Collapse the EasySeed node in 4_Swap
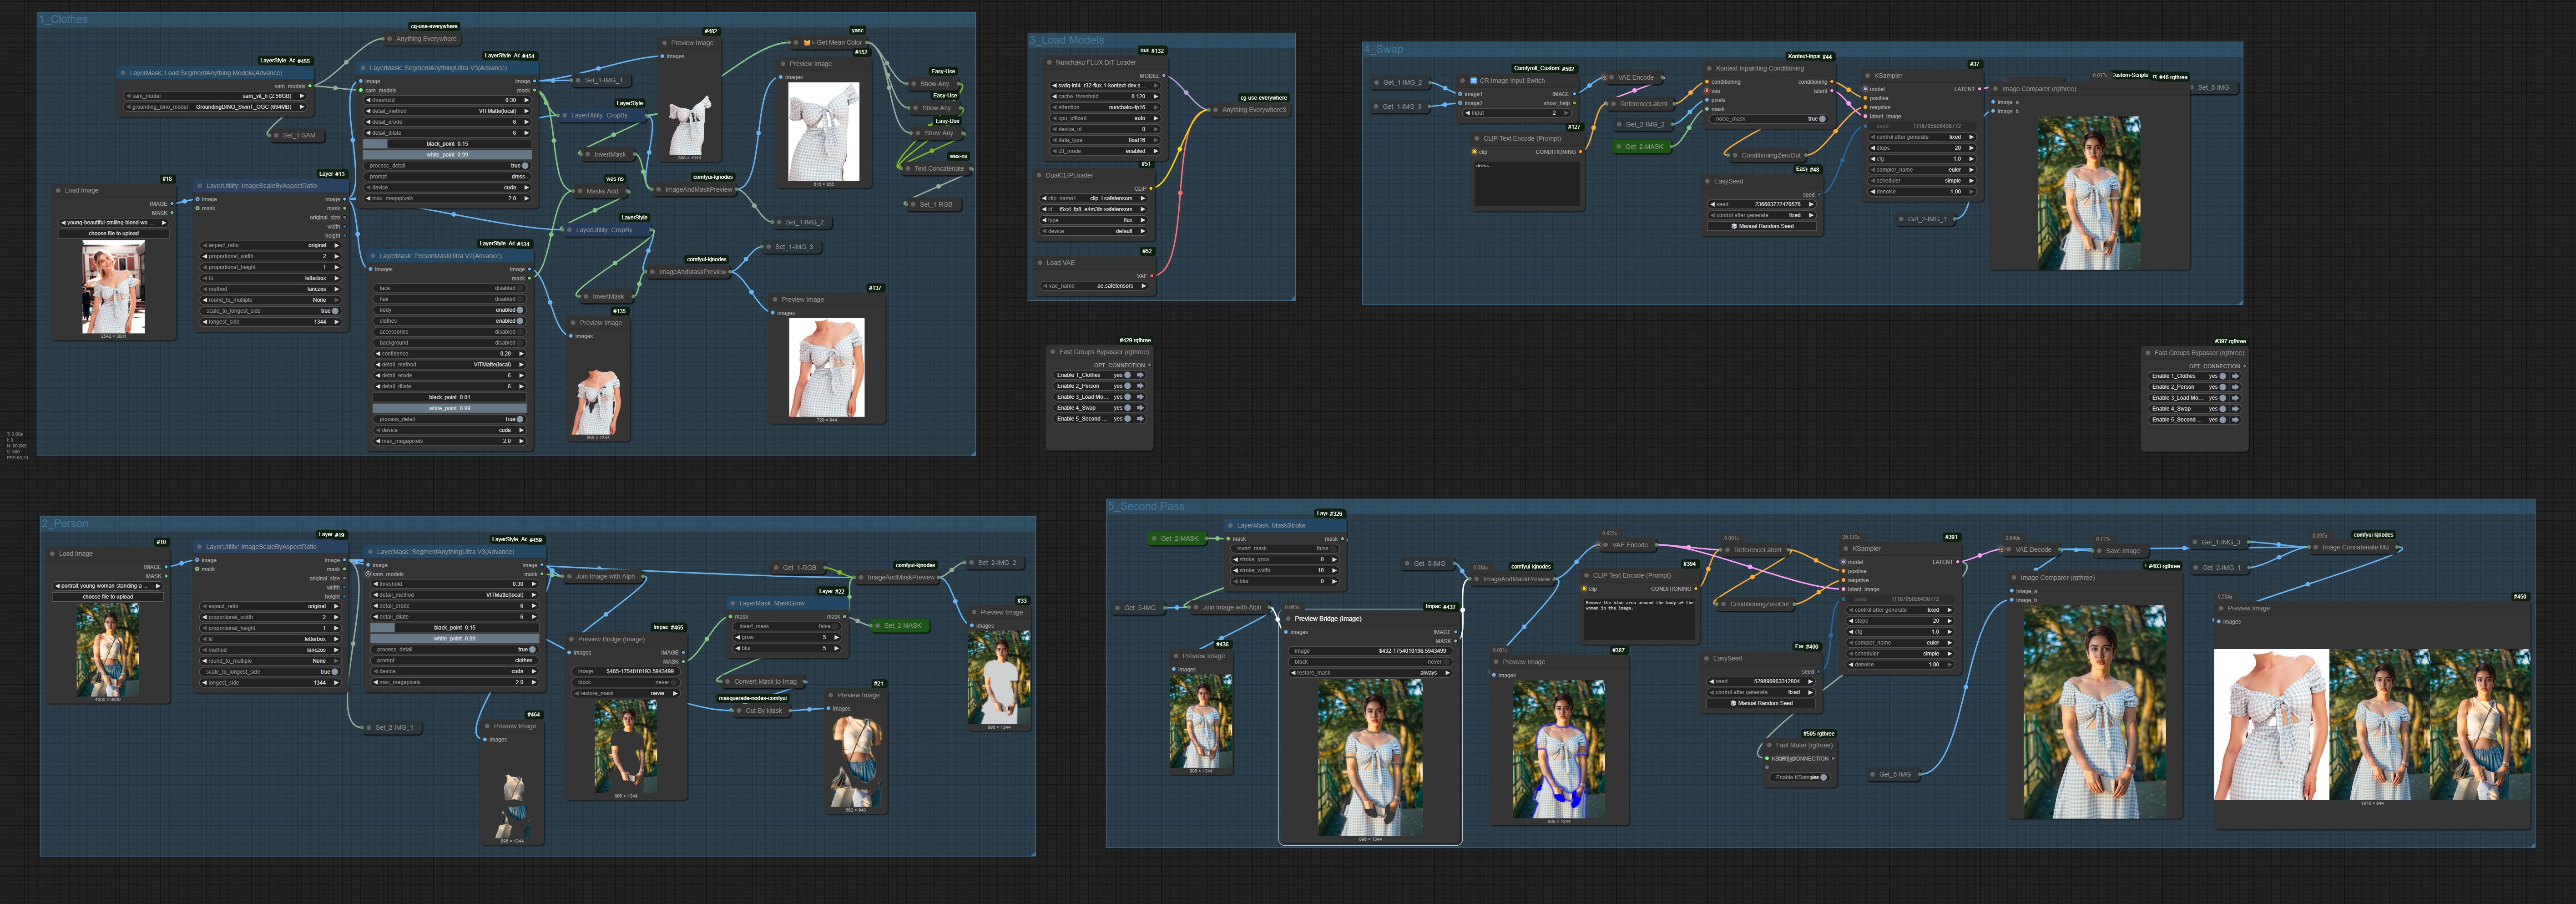Image resolution: width=2576 pixels, height=904 pixels. coord(1707,182)
